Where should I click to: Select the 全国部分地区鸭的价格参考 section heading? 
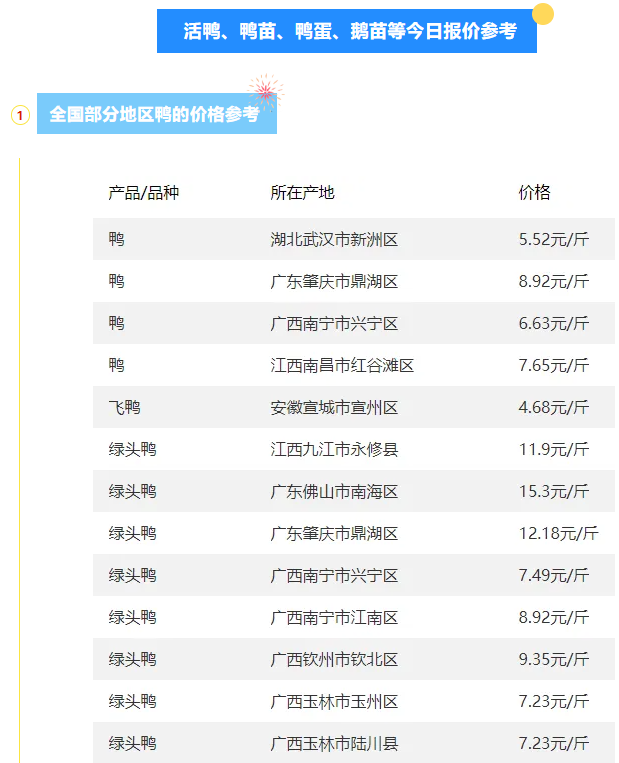[x=154, y=115]
